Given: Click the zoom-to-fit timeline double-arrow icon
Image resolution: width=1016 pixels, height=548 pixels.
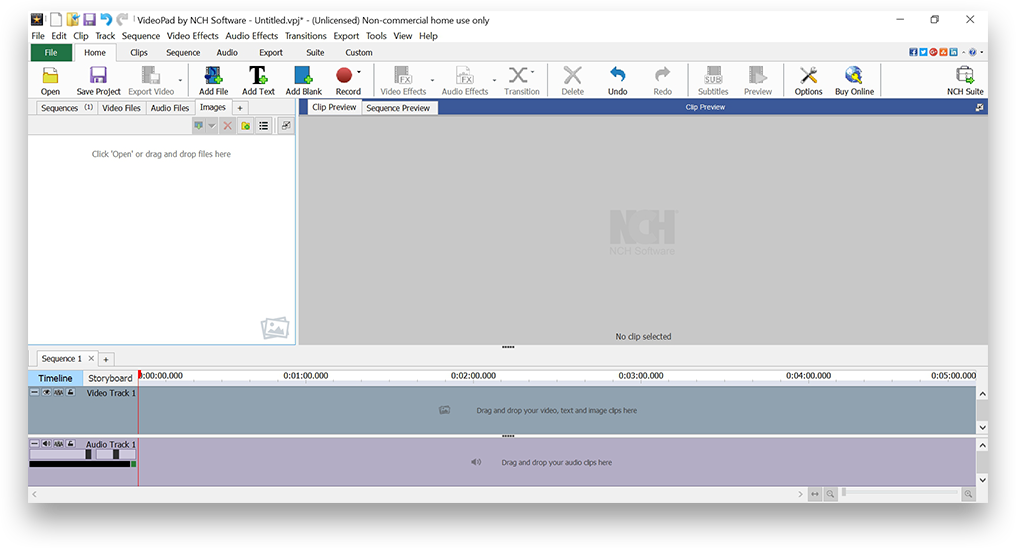Looking at the screenshot, I should (814, 494).
